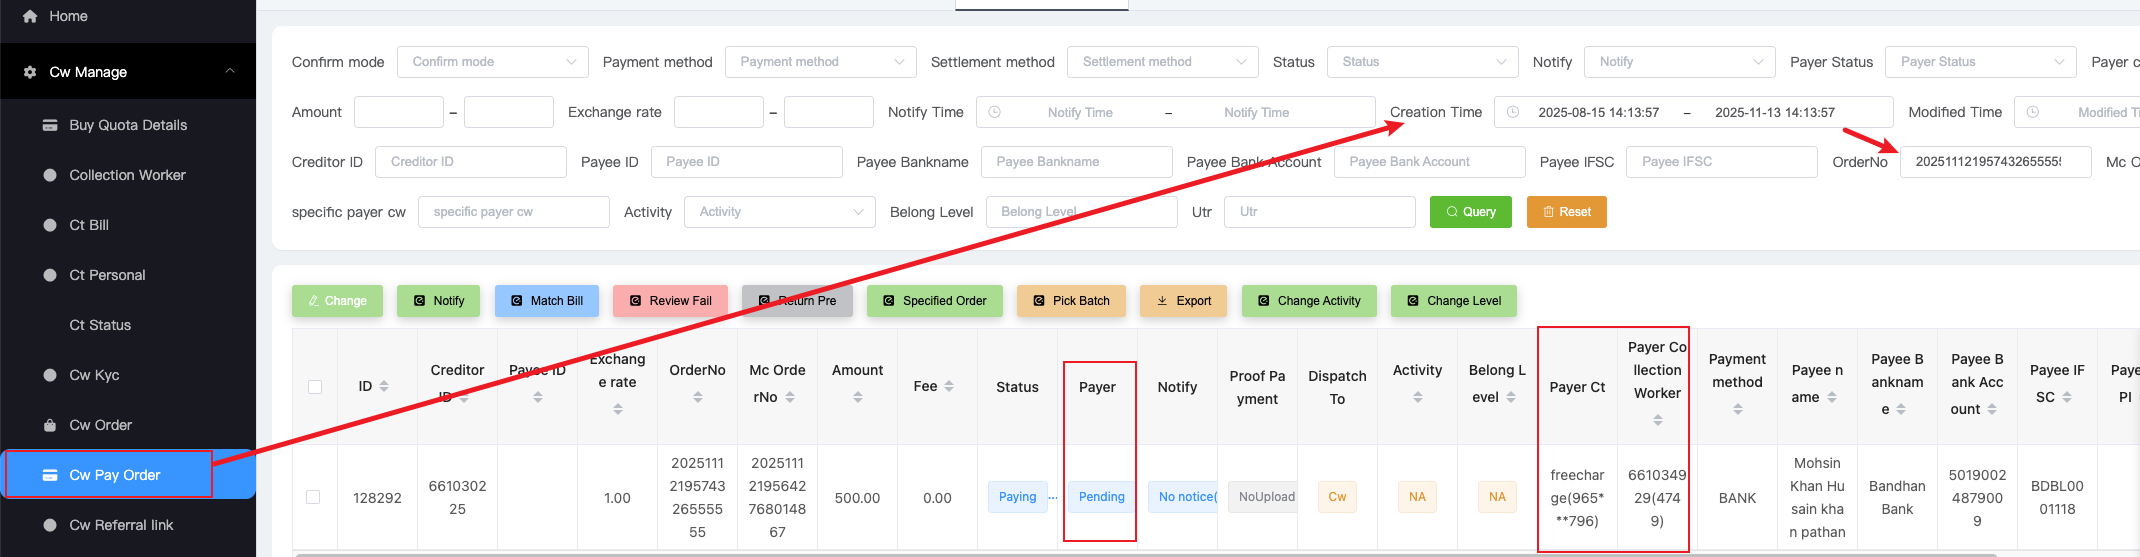2140x557 pixels.
Task: Sort by Amount column arrows
Action: pyautogui.click(x=857, y=397)
